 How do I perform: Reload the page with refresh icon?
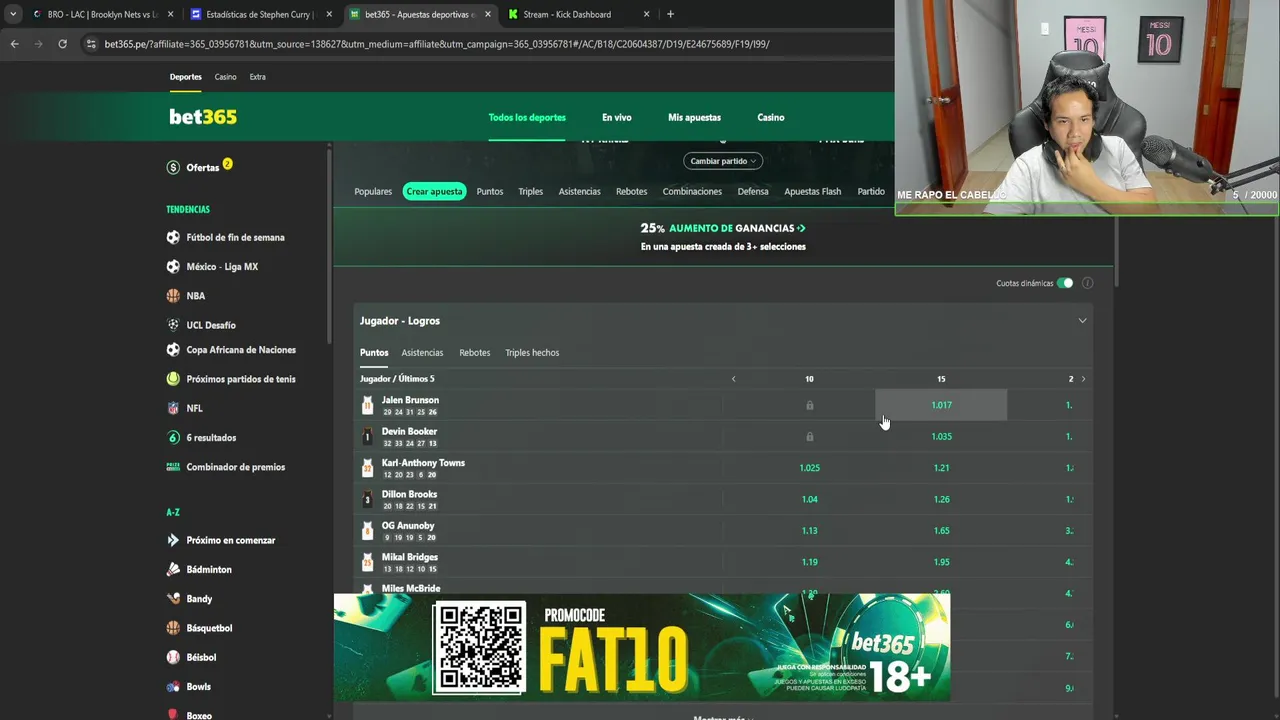point(62,44)
